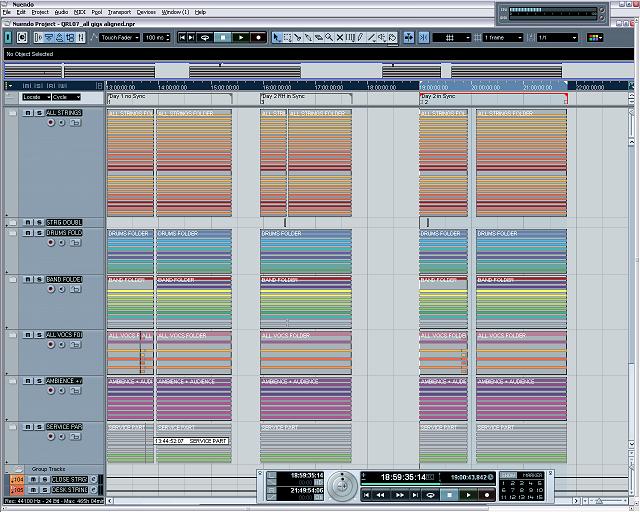Viewport: 640px width, 512px height.
Task: Show the Event Infoline
Action: click(49, 38)
